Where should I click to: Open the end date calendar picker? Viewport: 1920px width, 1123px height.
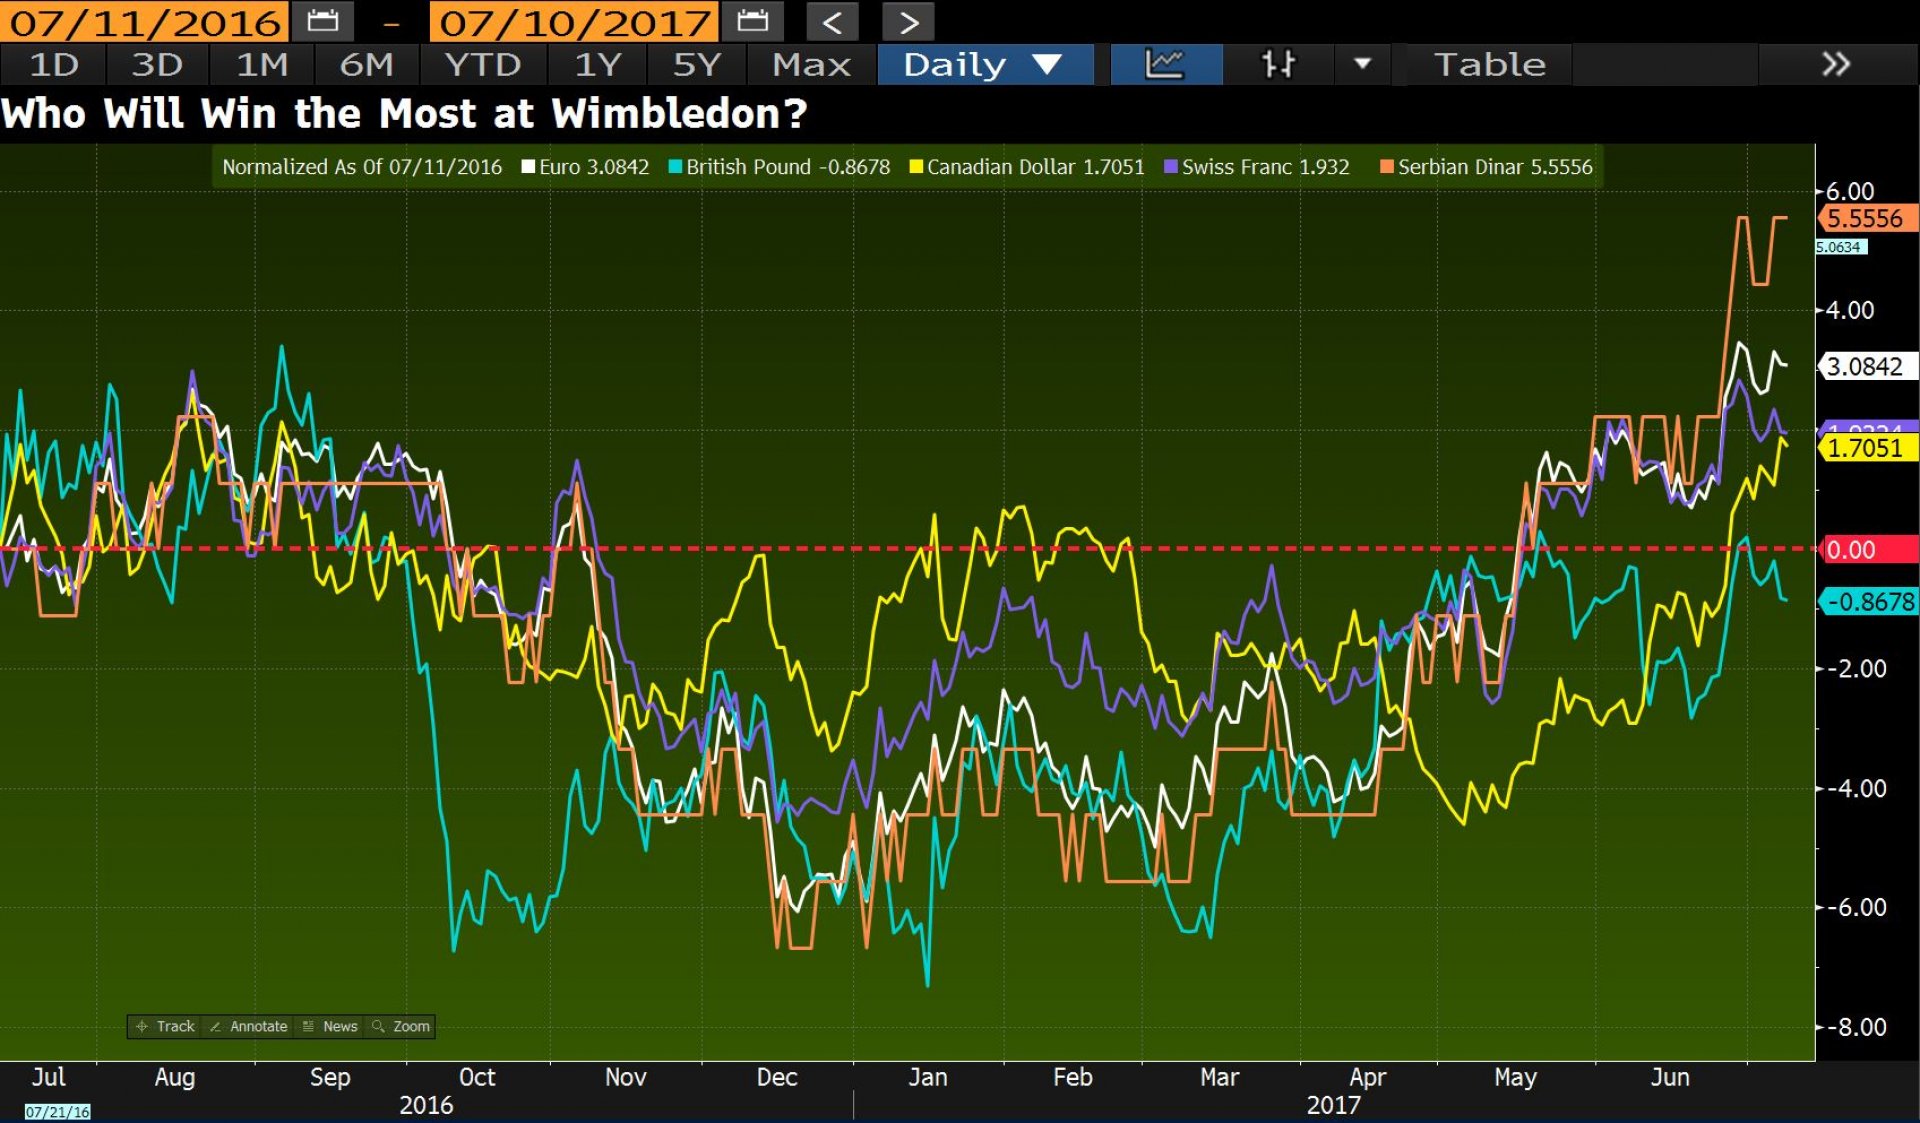click(752, 20)
